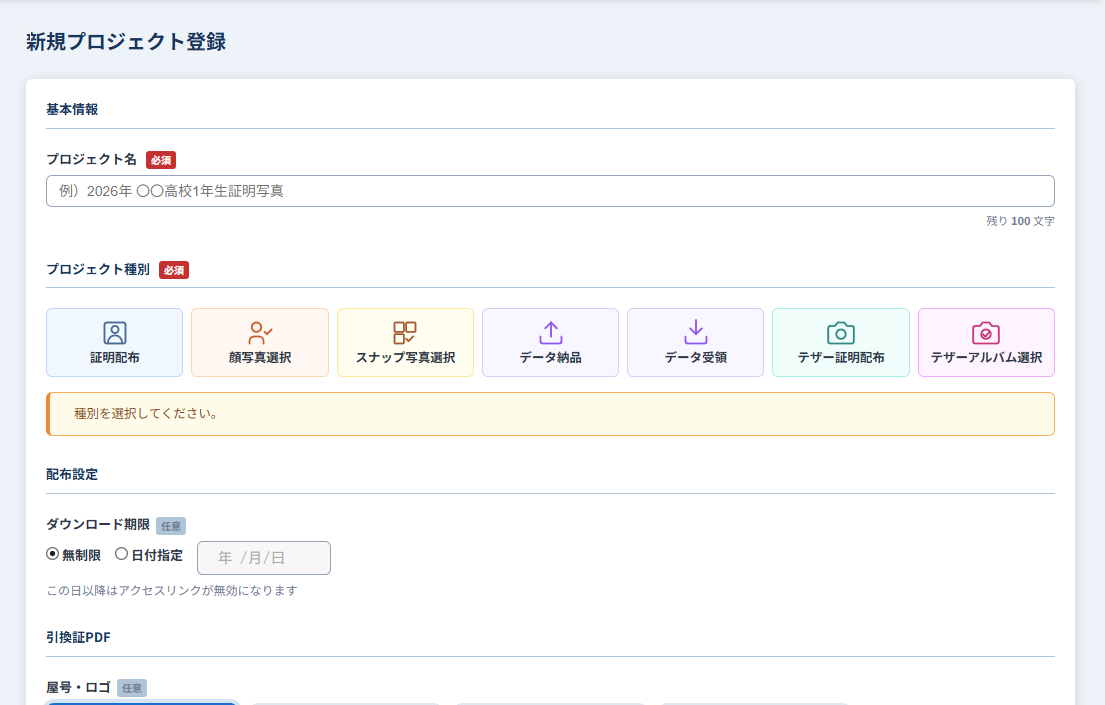
Task: Click the テザーアルバム選択 card label text
Action: (986, 357)
